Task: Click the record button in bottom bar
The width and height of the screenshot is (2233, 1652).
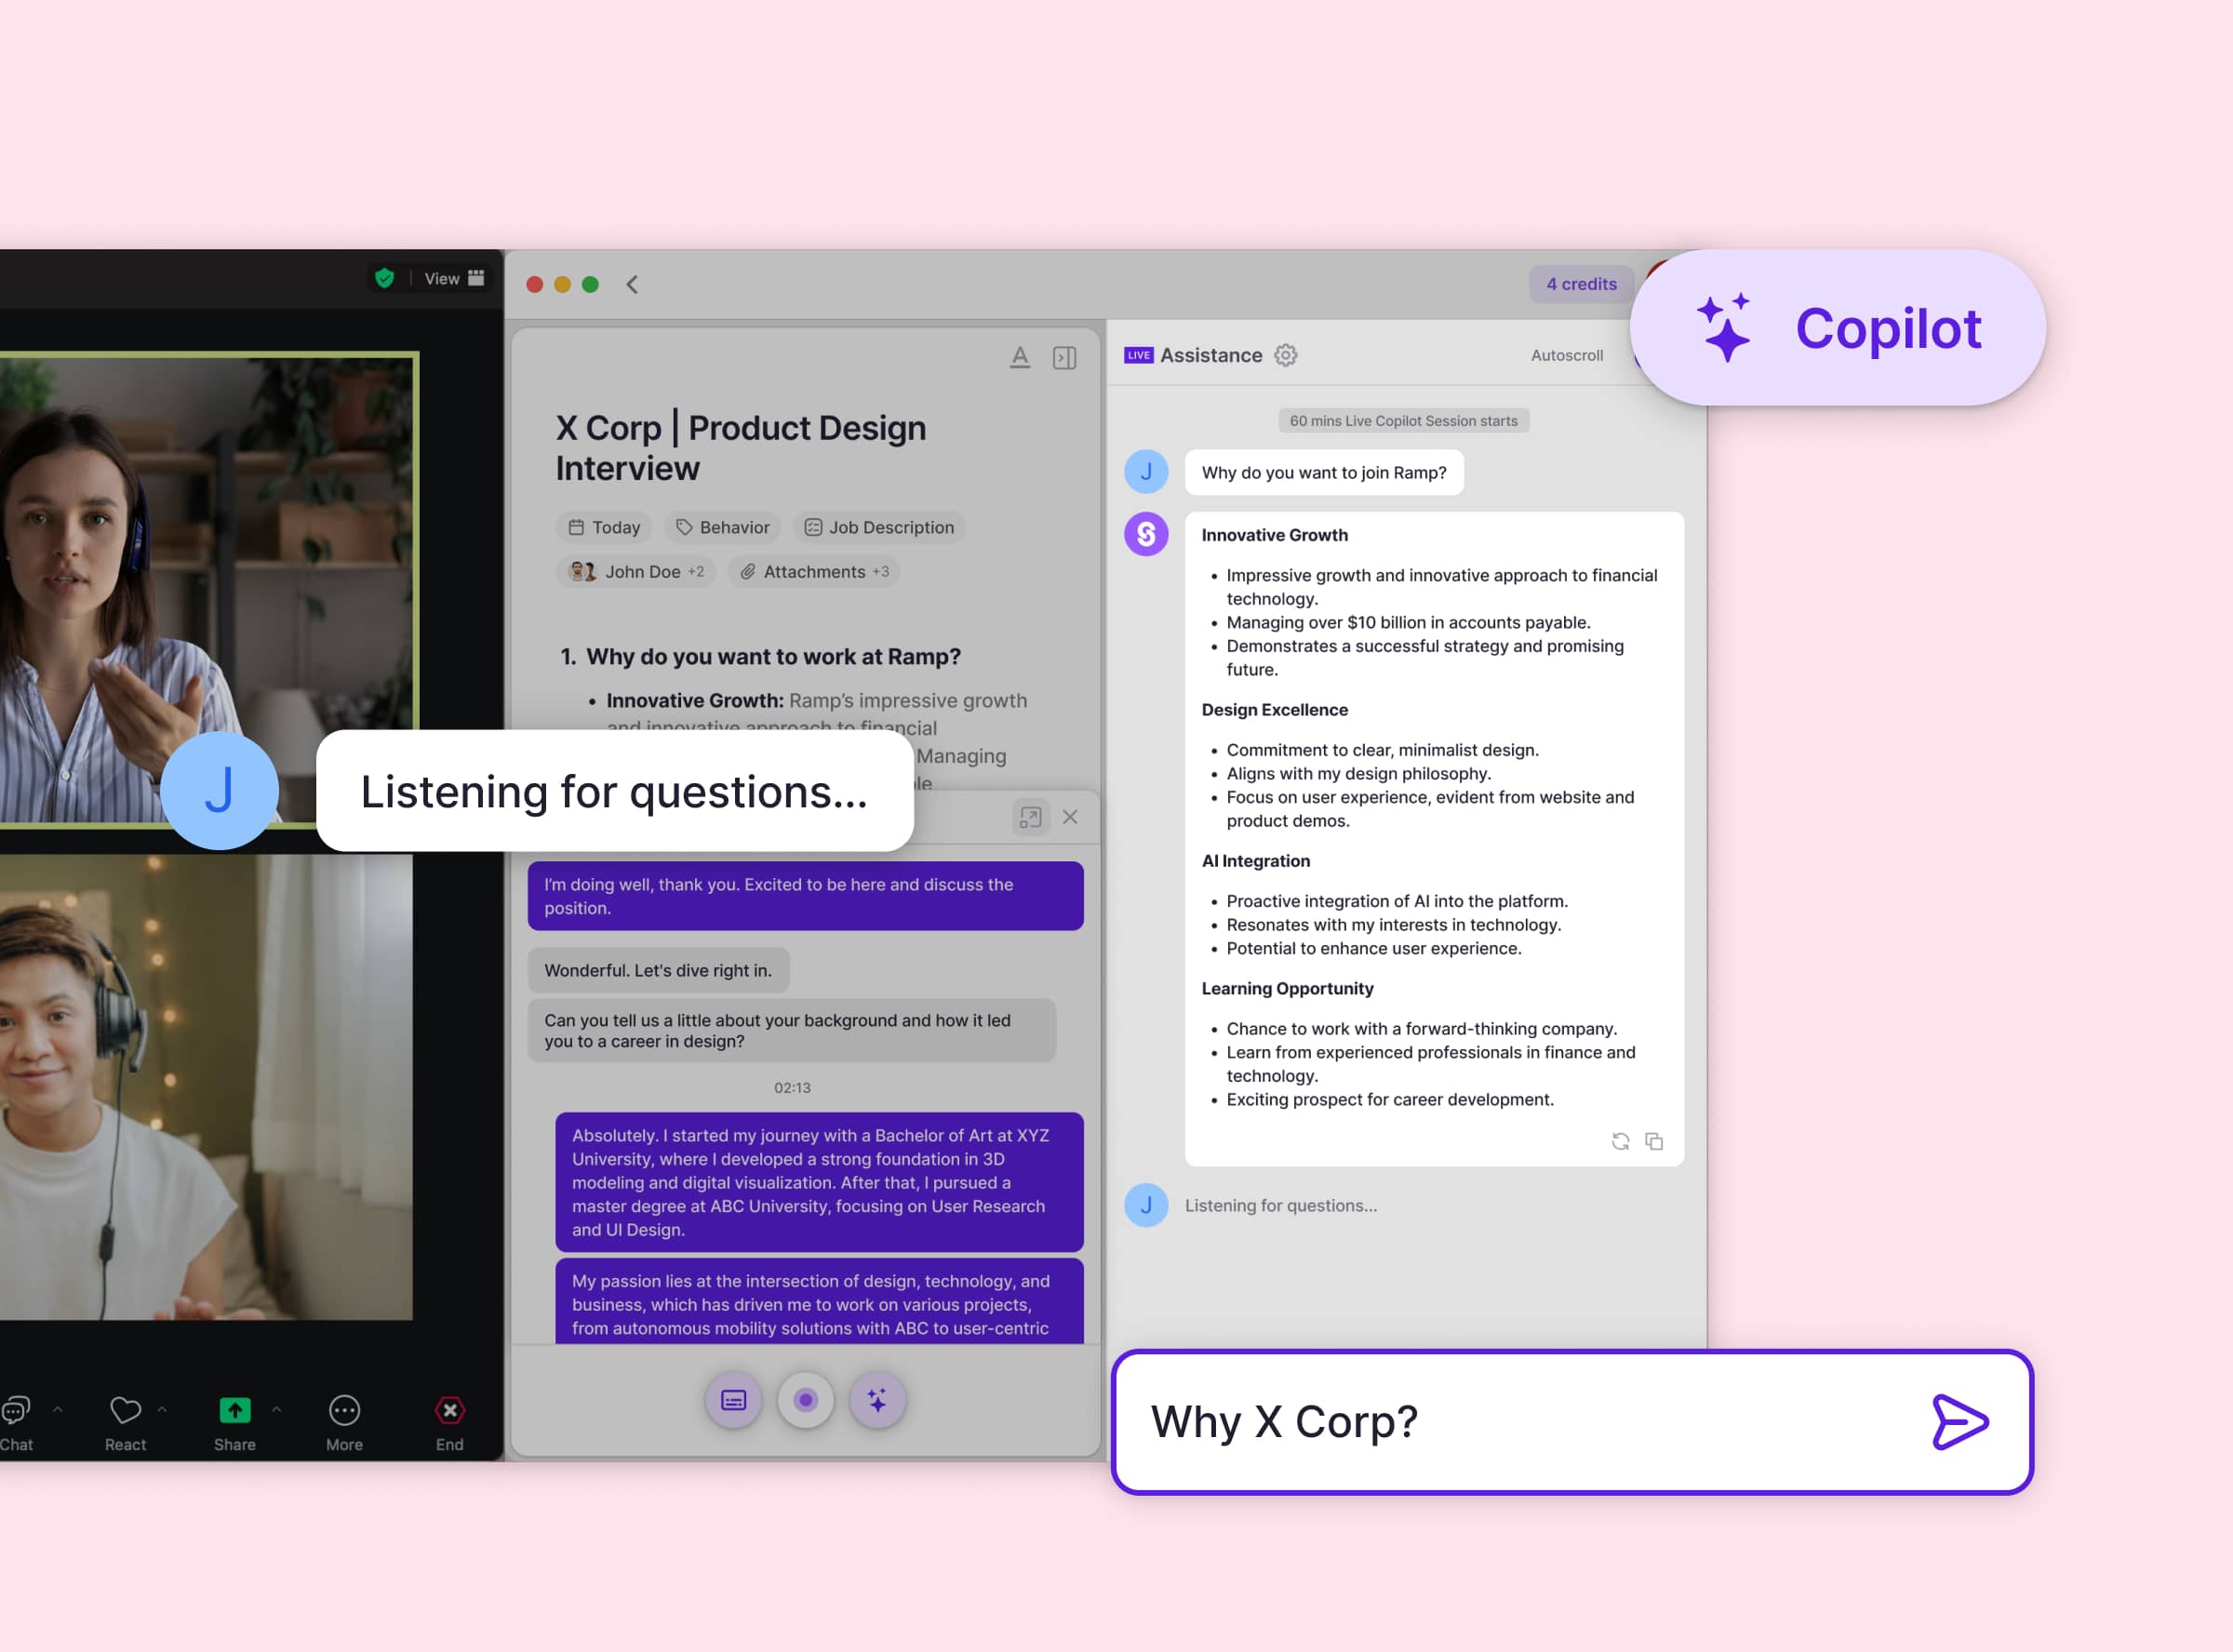Action: 805,1400
